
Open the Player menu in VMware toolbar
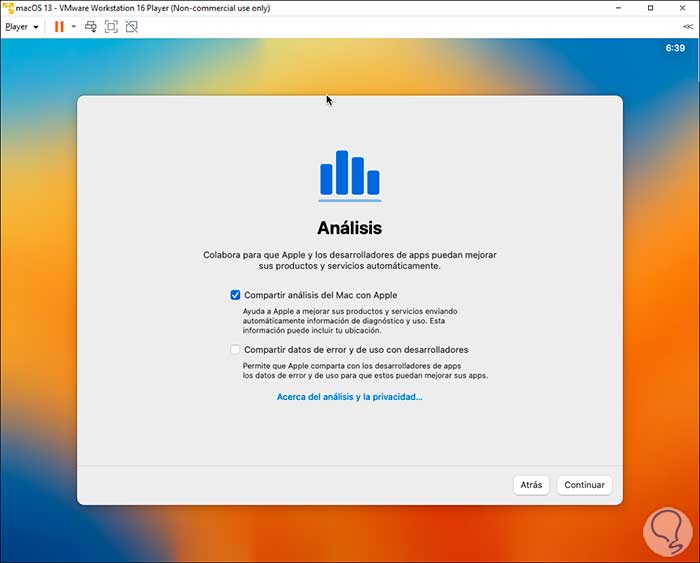tap(21, 27)
